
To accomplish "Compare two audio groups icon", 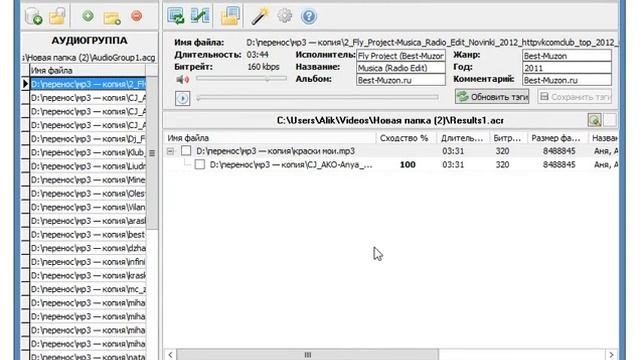I will coord(200,16).
